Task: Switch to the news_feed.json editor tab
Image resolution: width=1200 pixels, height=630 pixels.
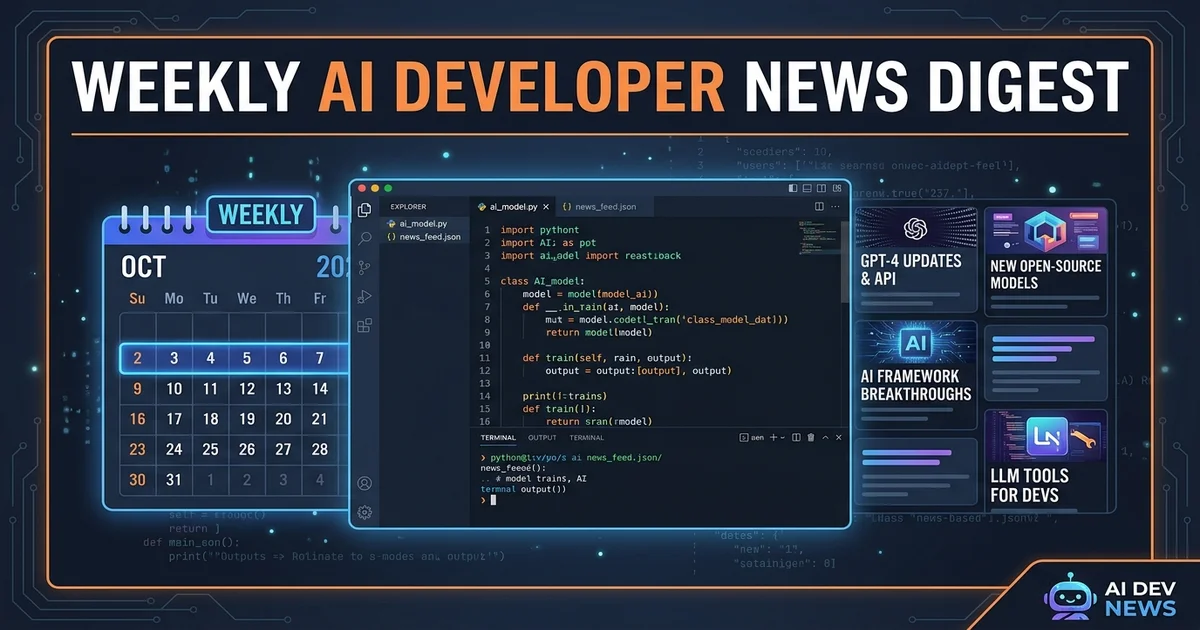Action: pyautogui.click(x=606, y=207)
